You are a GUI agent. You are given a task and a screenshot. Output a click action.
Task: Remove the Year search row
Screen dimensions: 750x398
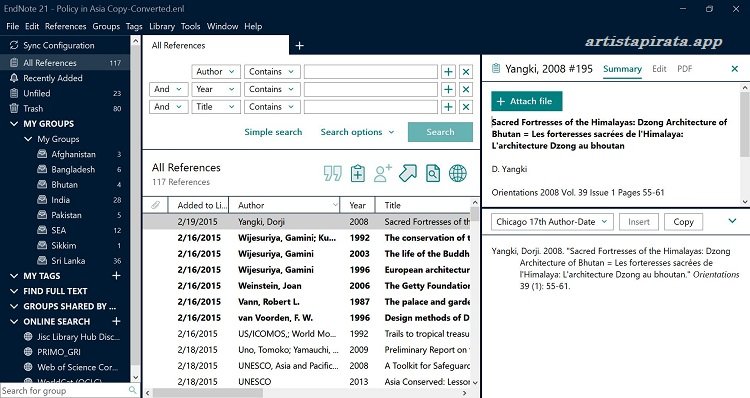click(x=466, y=89)
